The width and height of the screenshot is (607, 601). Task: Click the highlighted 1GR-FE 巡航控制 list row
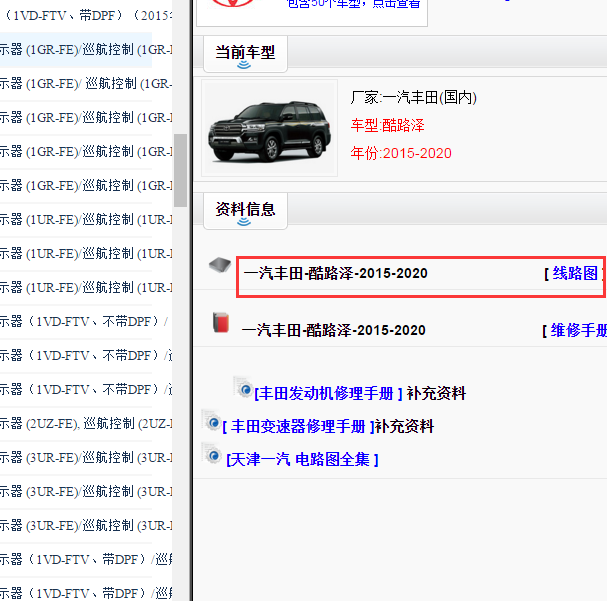(x=76, y=50)
